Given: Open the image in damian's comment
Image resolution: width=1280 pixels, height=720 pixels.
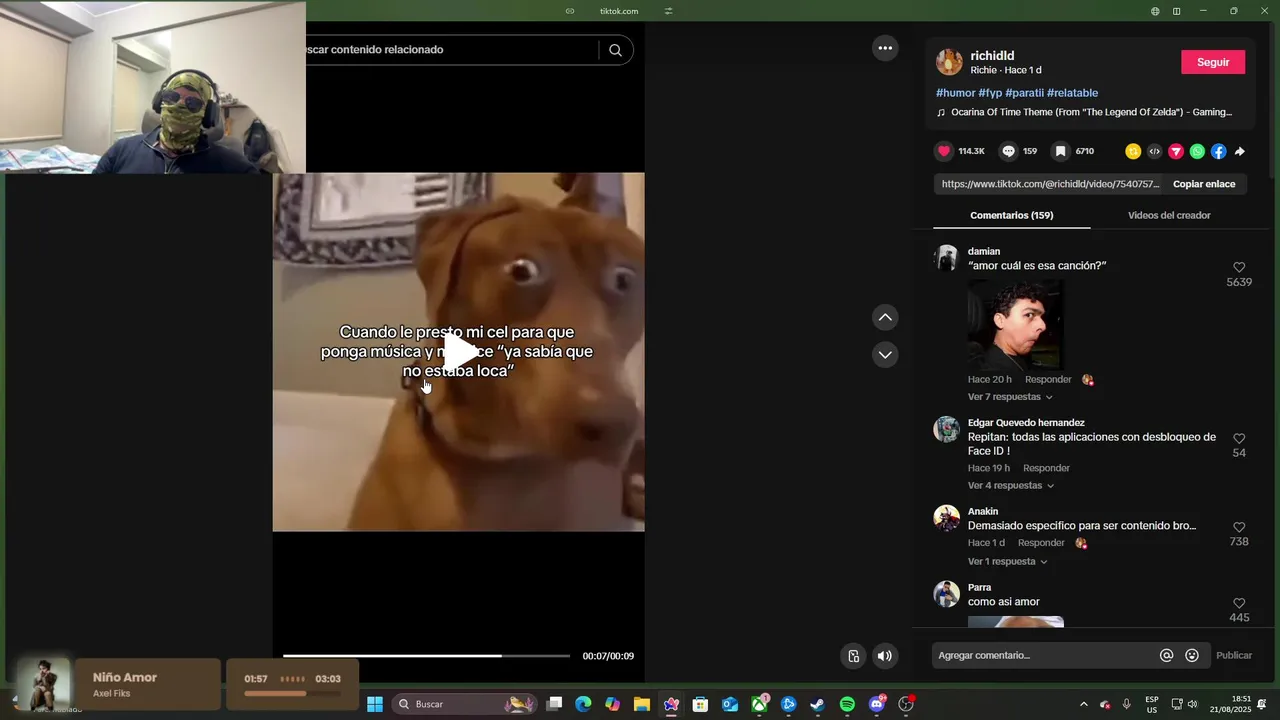Looking at the screenshot, I should tap(1015, 325).
